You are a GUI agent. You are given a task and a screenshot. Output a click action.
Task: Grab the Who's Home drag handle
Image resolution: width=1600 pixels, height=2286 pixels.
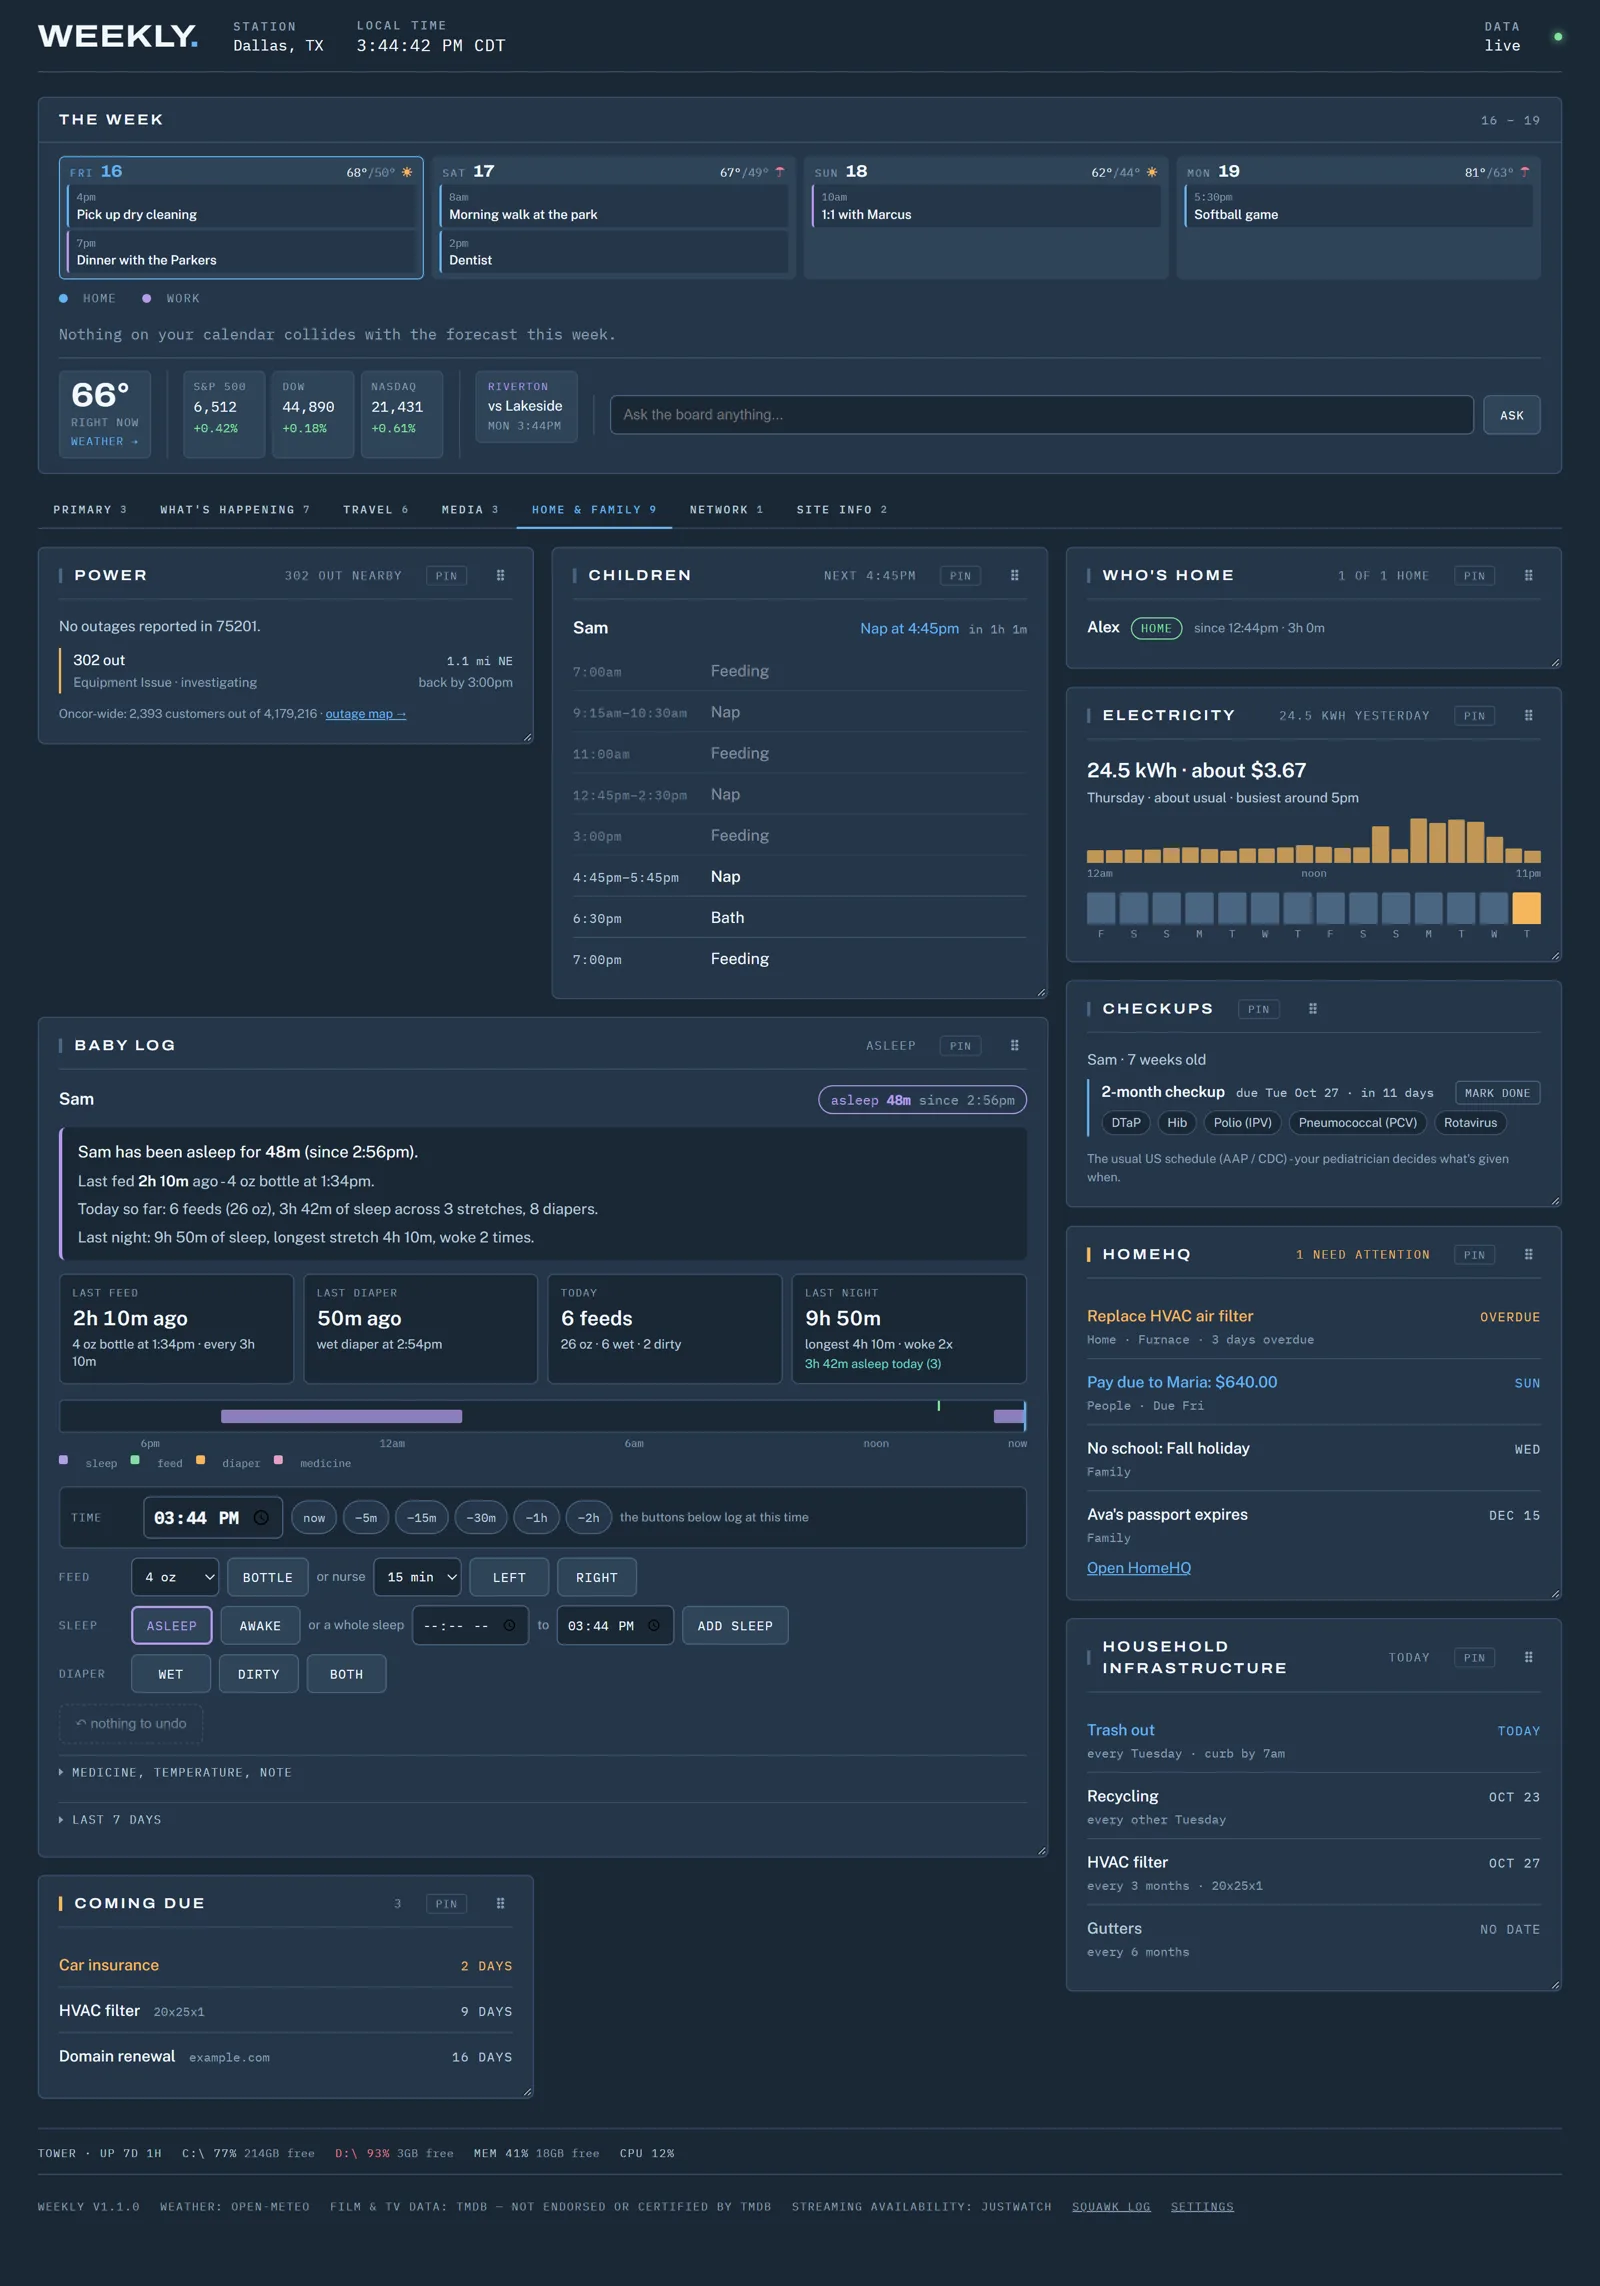pyautogui.click(x=1529, y=575)
